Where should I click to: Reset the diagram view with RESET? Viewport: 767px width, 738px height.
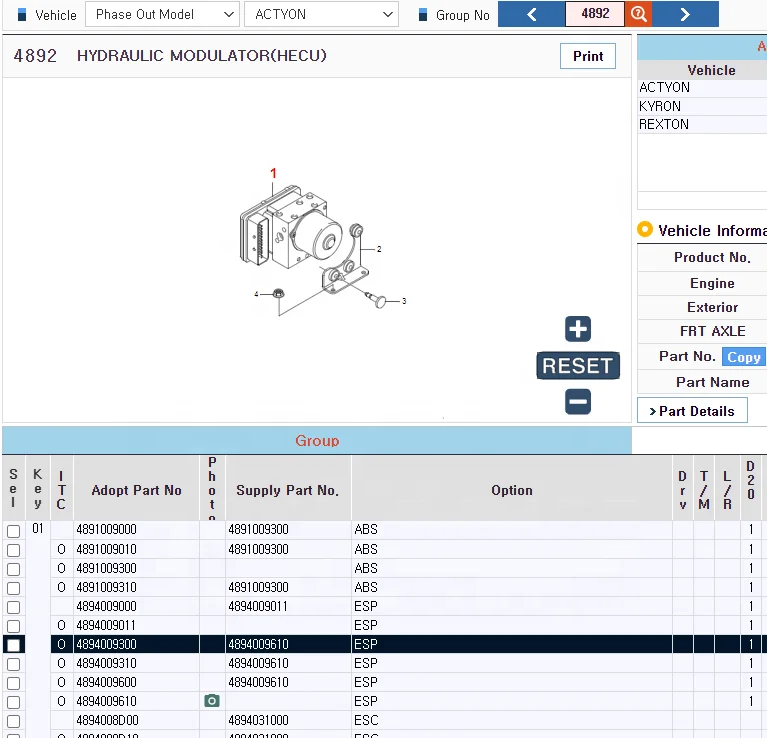[578, 366]
